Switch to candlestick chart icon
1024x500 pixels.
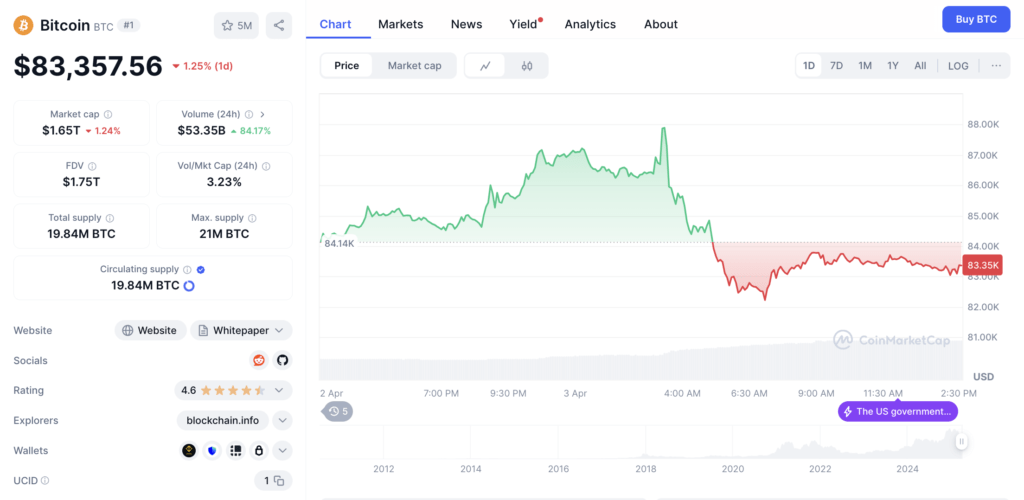(527, 66)
